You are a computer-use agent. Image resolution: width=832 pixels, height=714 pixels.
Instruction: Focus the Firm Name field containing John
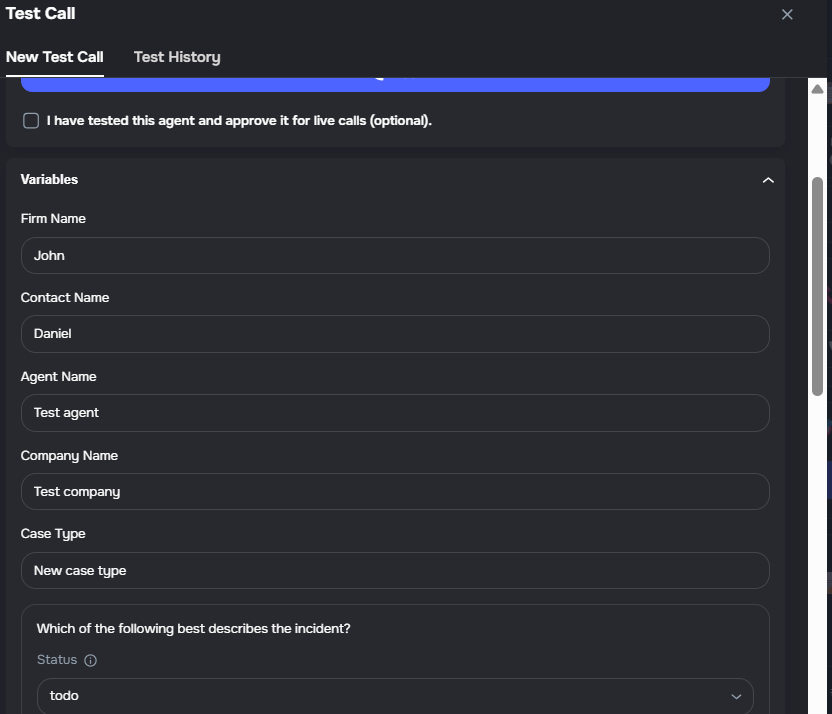(x=394, y=255)
